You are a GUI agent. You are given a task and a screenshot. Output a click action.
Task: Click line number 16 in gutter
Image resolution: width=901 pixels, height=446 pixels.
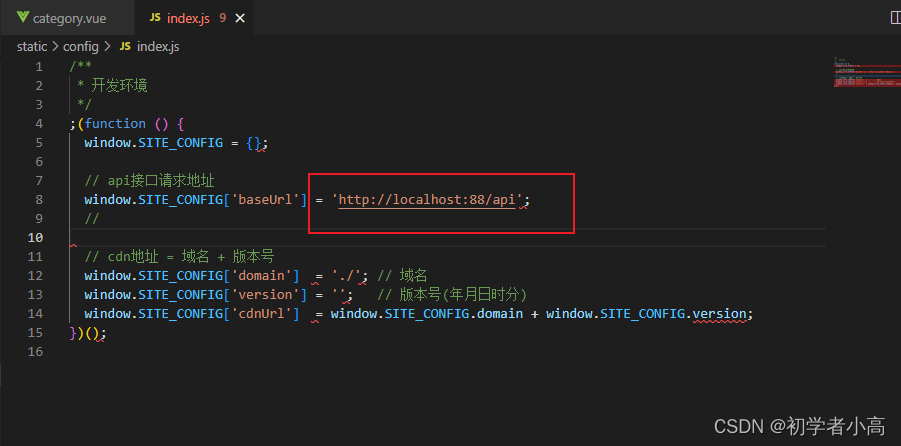[x=35, y=351]
